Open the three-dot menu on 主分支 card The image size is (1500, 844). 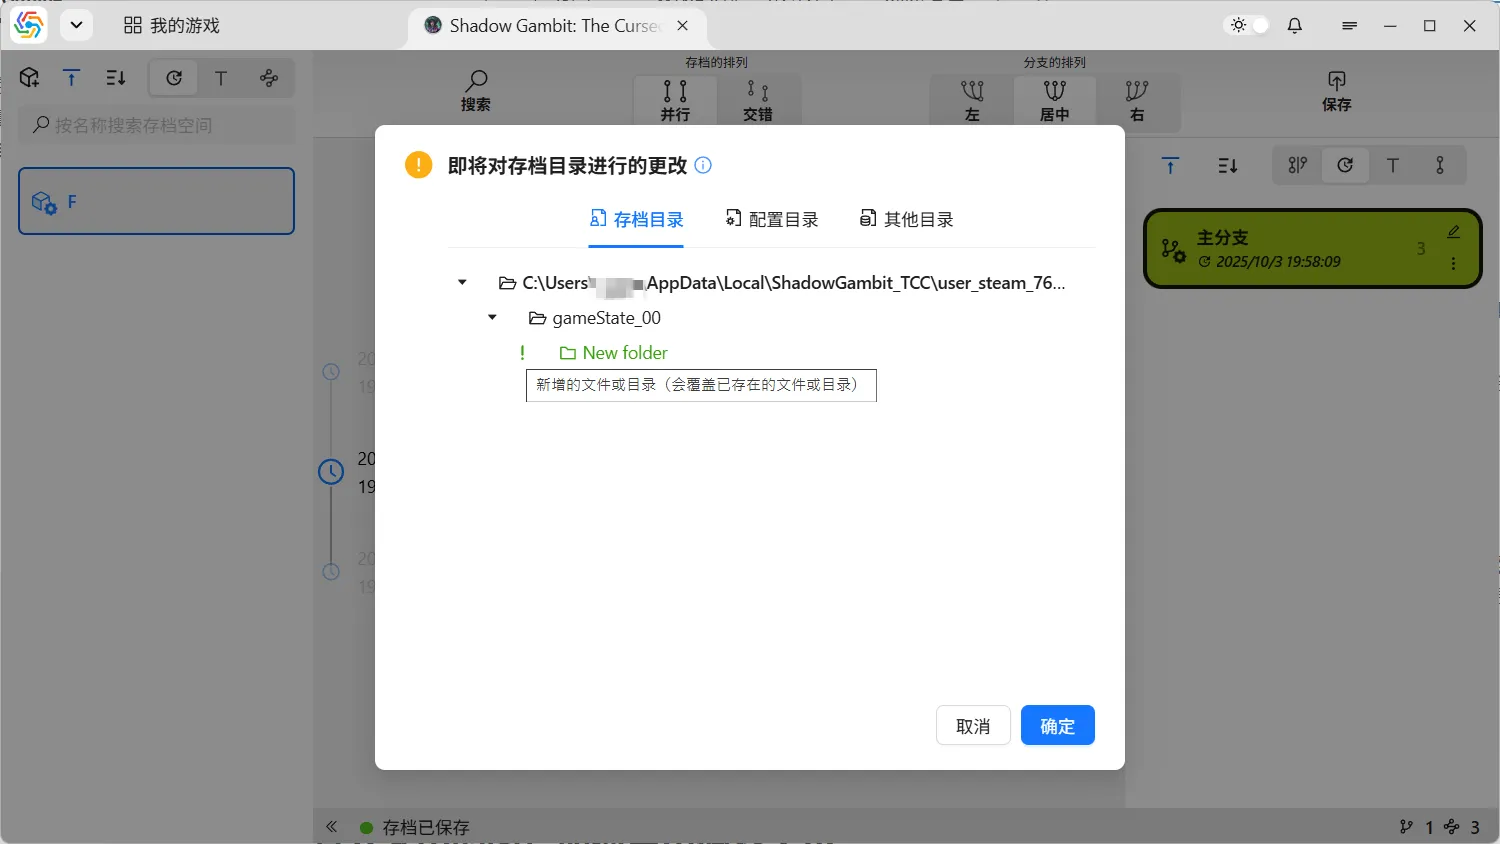point(1453,265)
